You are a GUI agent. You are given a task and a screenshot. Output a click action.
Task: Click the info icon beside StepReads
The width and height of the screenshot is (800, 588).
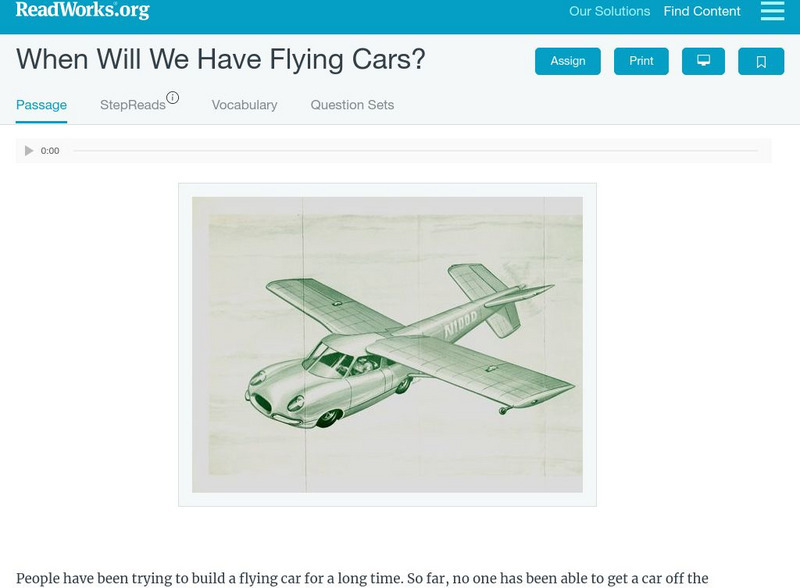pyautogui.click(x=173, y=98)
